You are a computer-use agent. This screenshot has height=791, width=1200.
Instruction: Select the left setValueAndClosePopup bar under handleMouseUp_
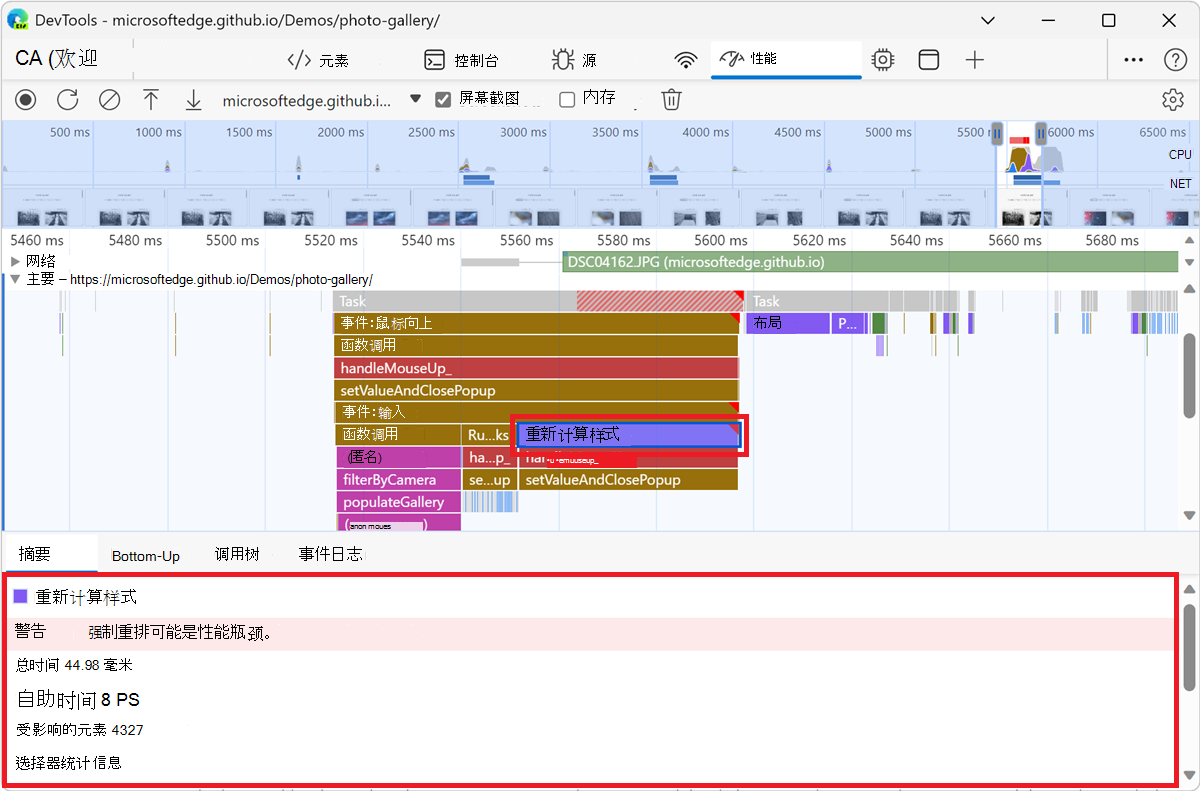pos(536,390)
